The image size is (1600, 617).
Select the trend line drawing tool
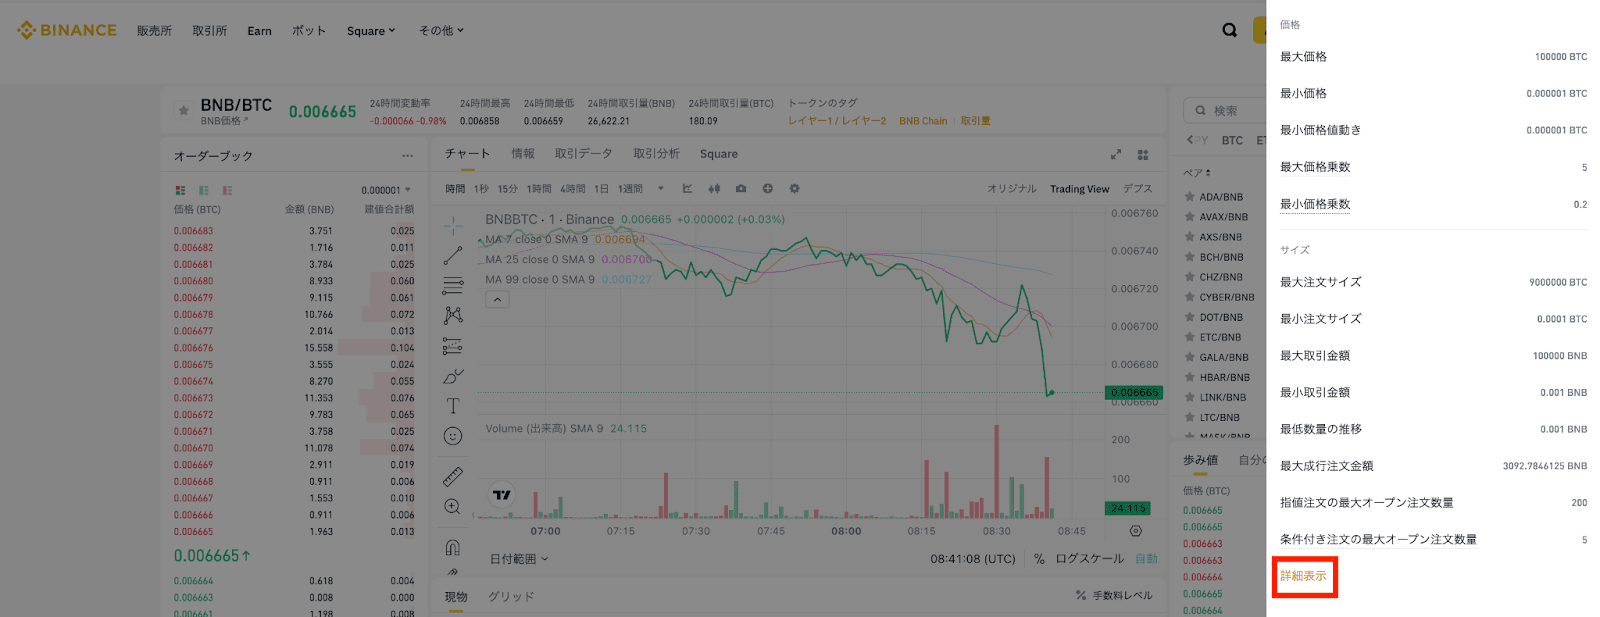click(x=453, y=255)
